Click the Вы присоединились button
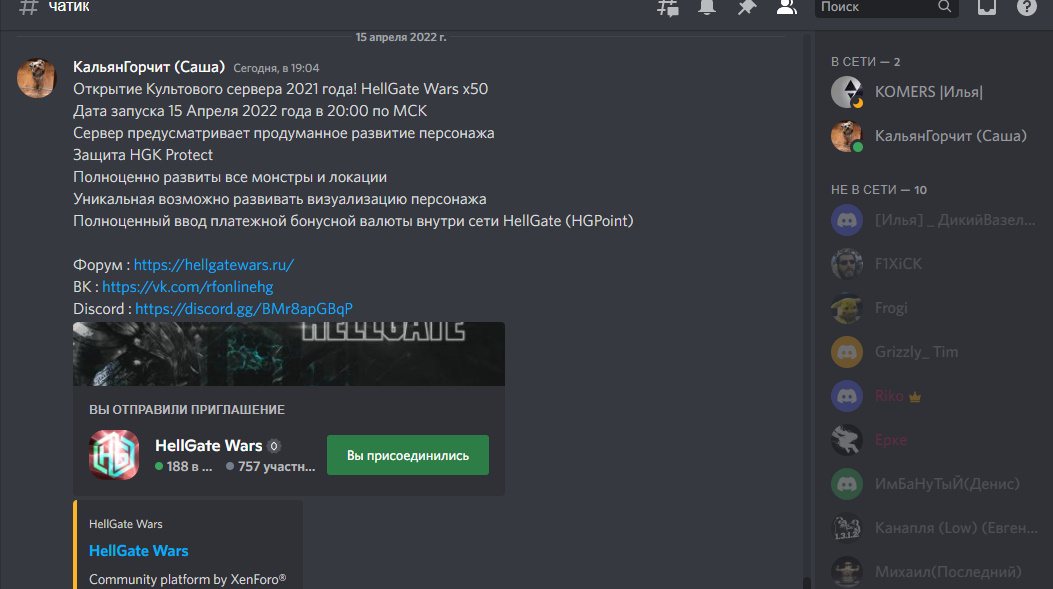Screen dimensions: 1053x589 pos(408,455)
